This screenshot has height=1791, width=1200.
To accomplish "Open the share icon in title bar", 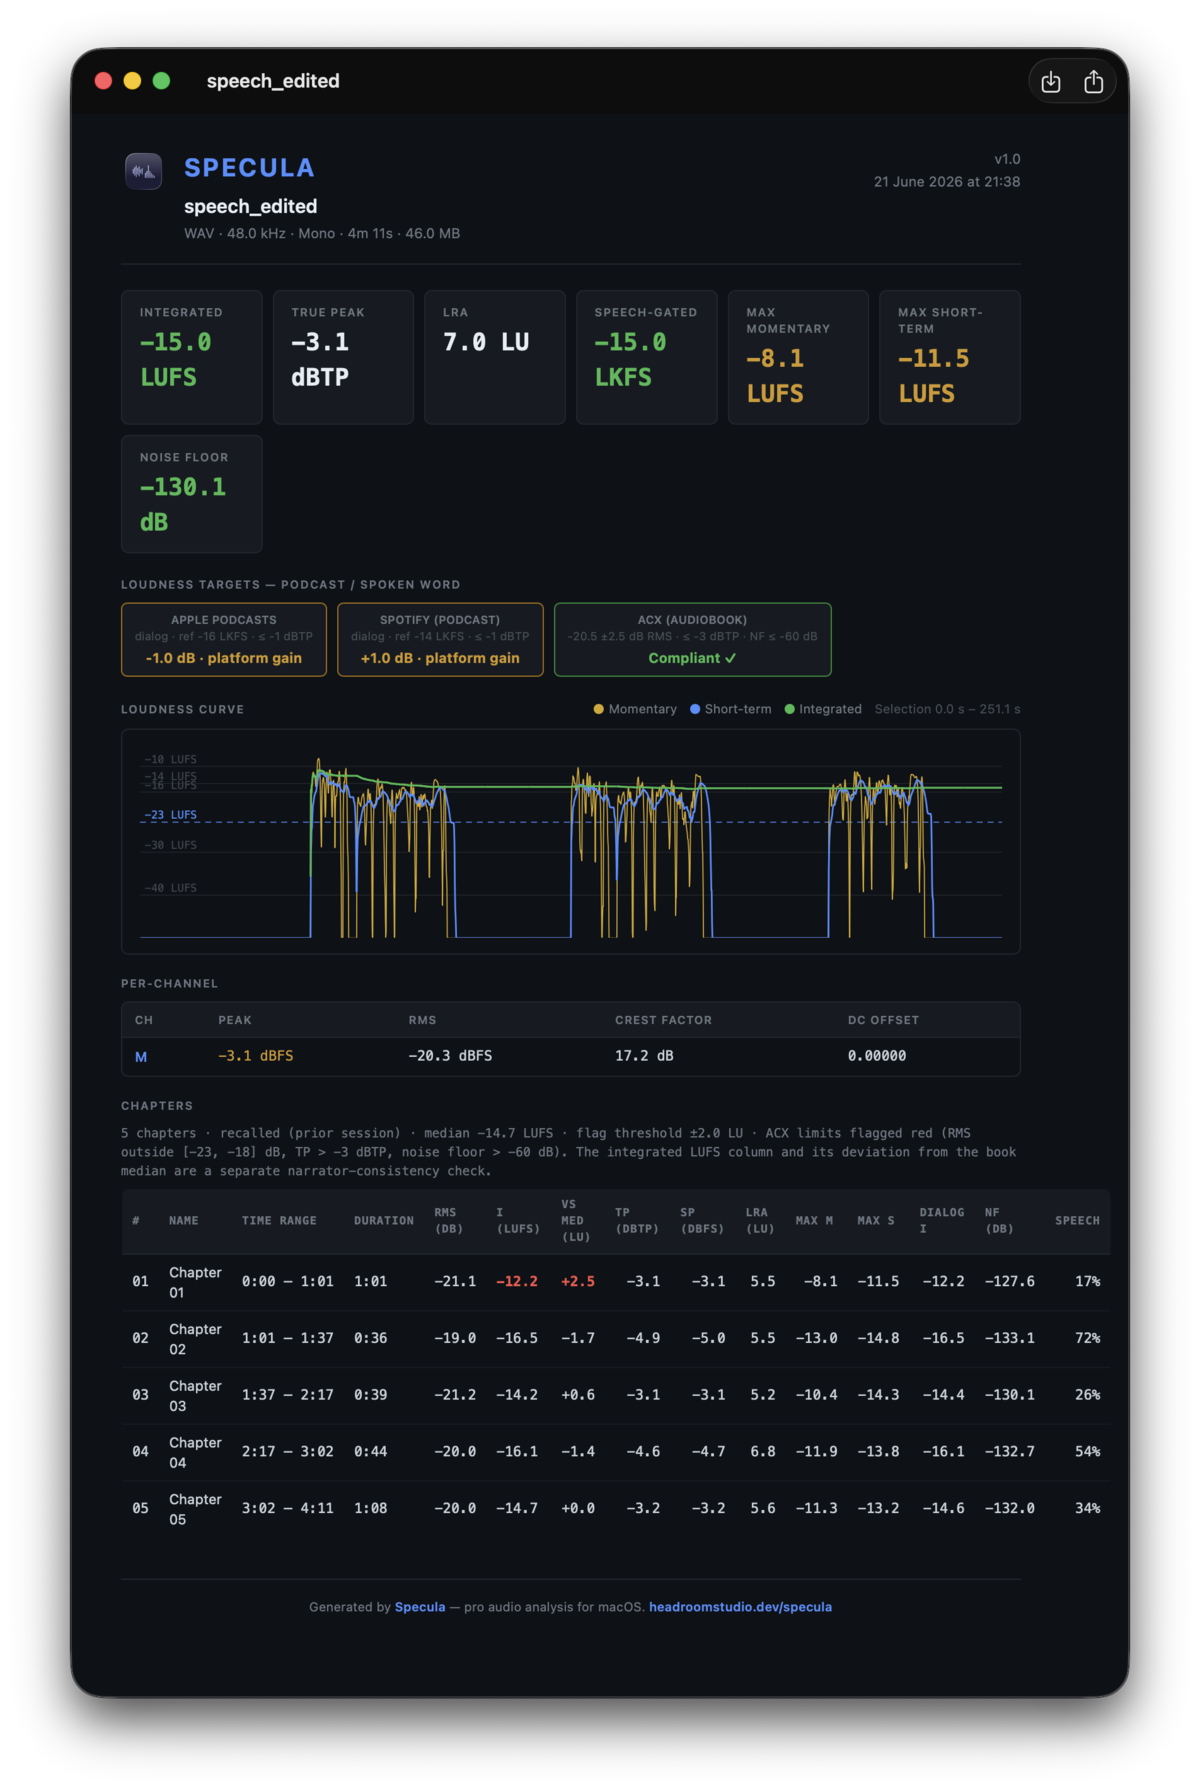I will (x=1093, y=82).
